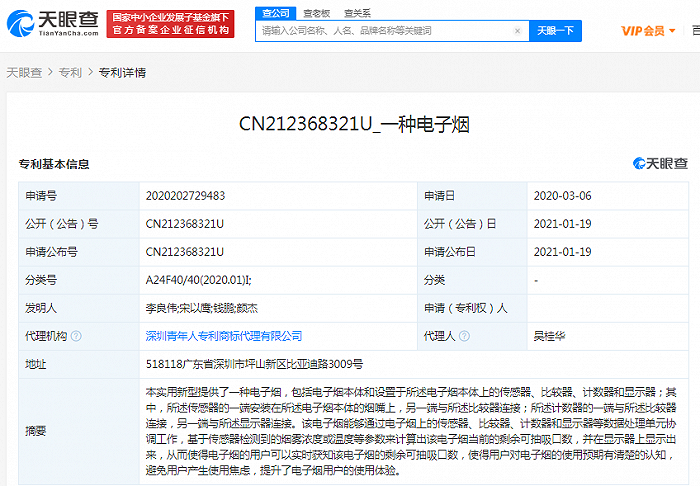
Task: Click the patent title CN212368321U_一种电子烟
Action: [354, 124]
